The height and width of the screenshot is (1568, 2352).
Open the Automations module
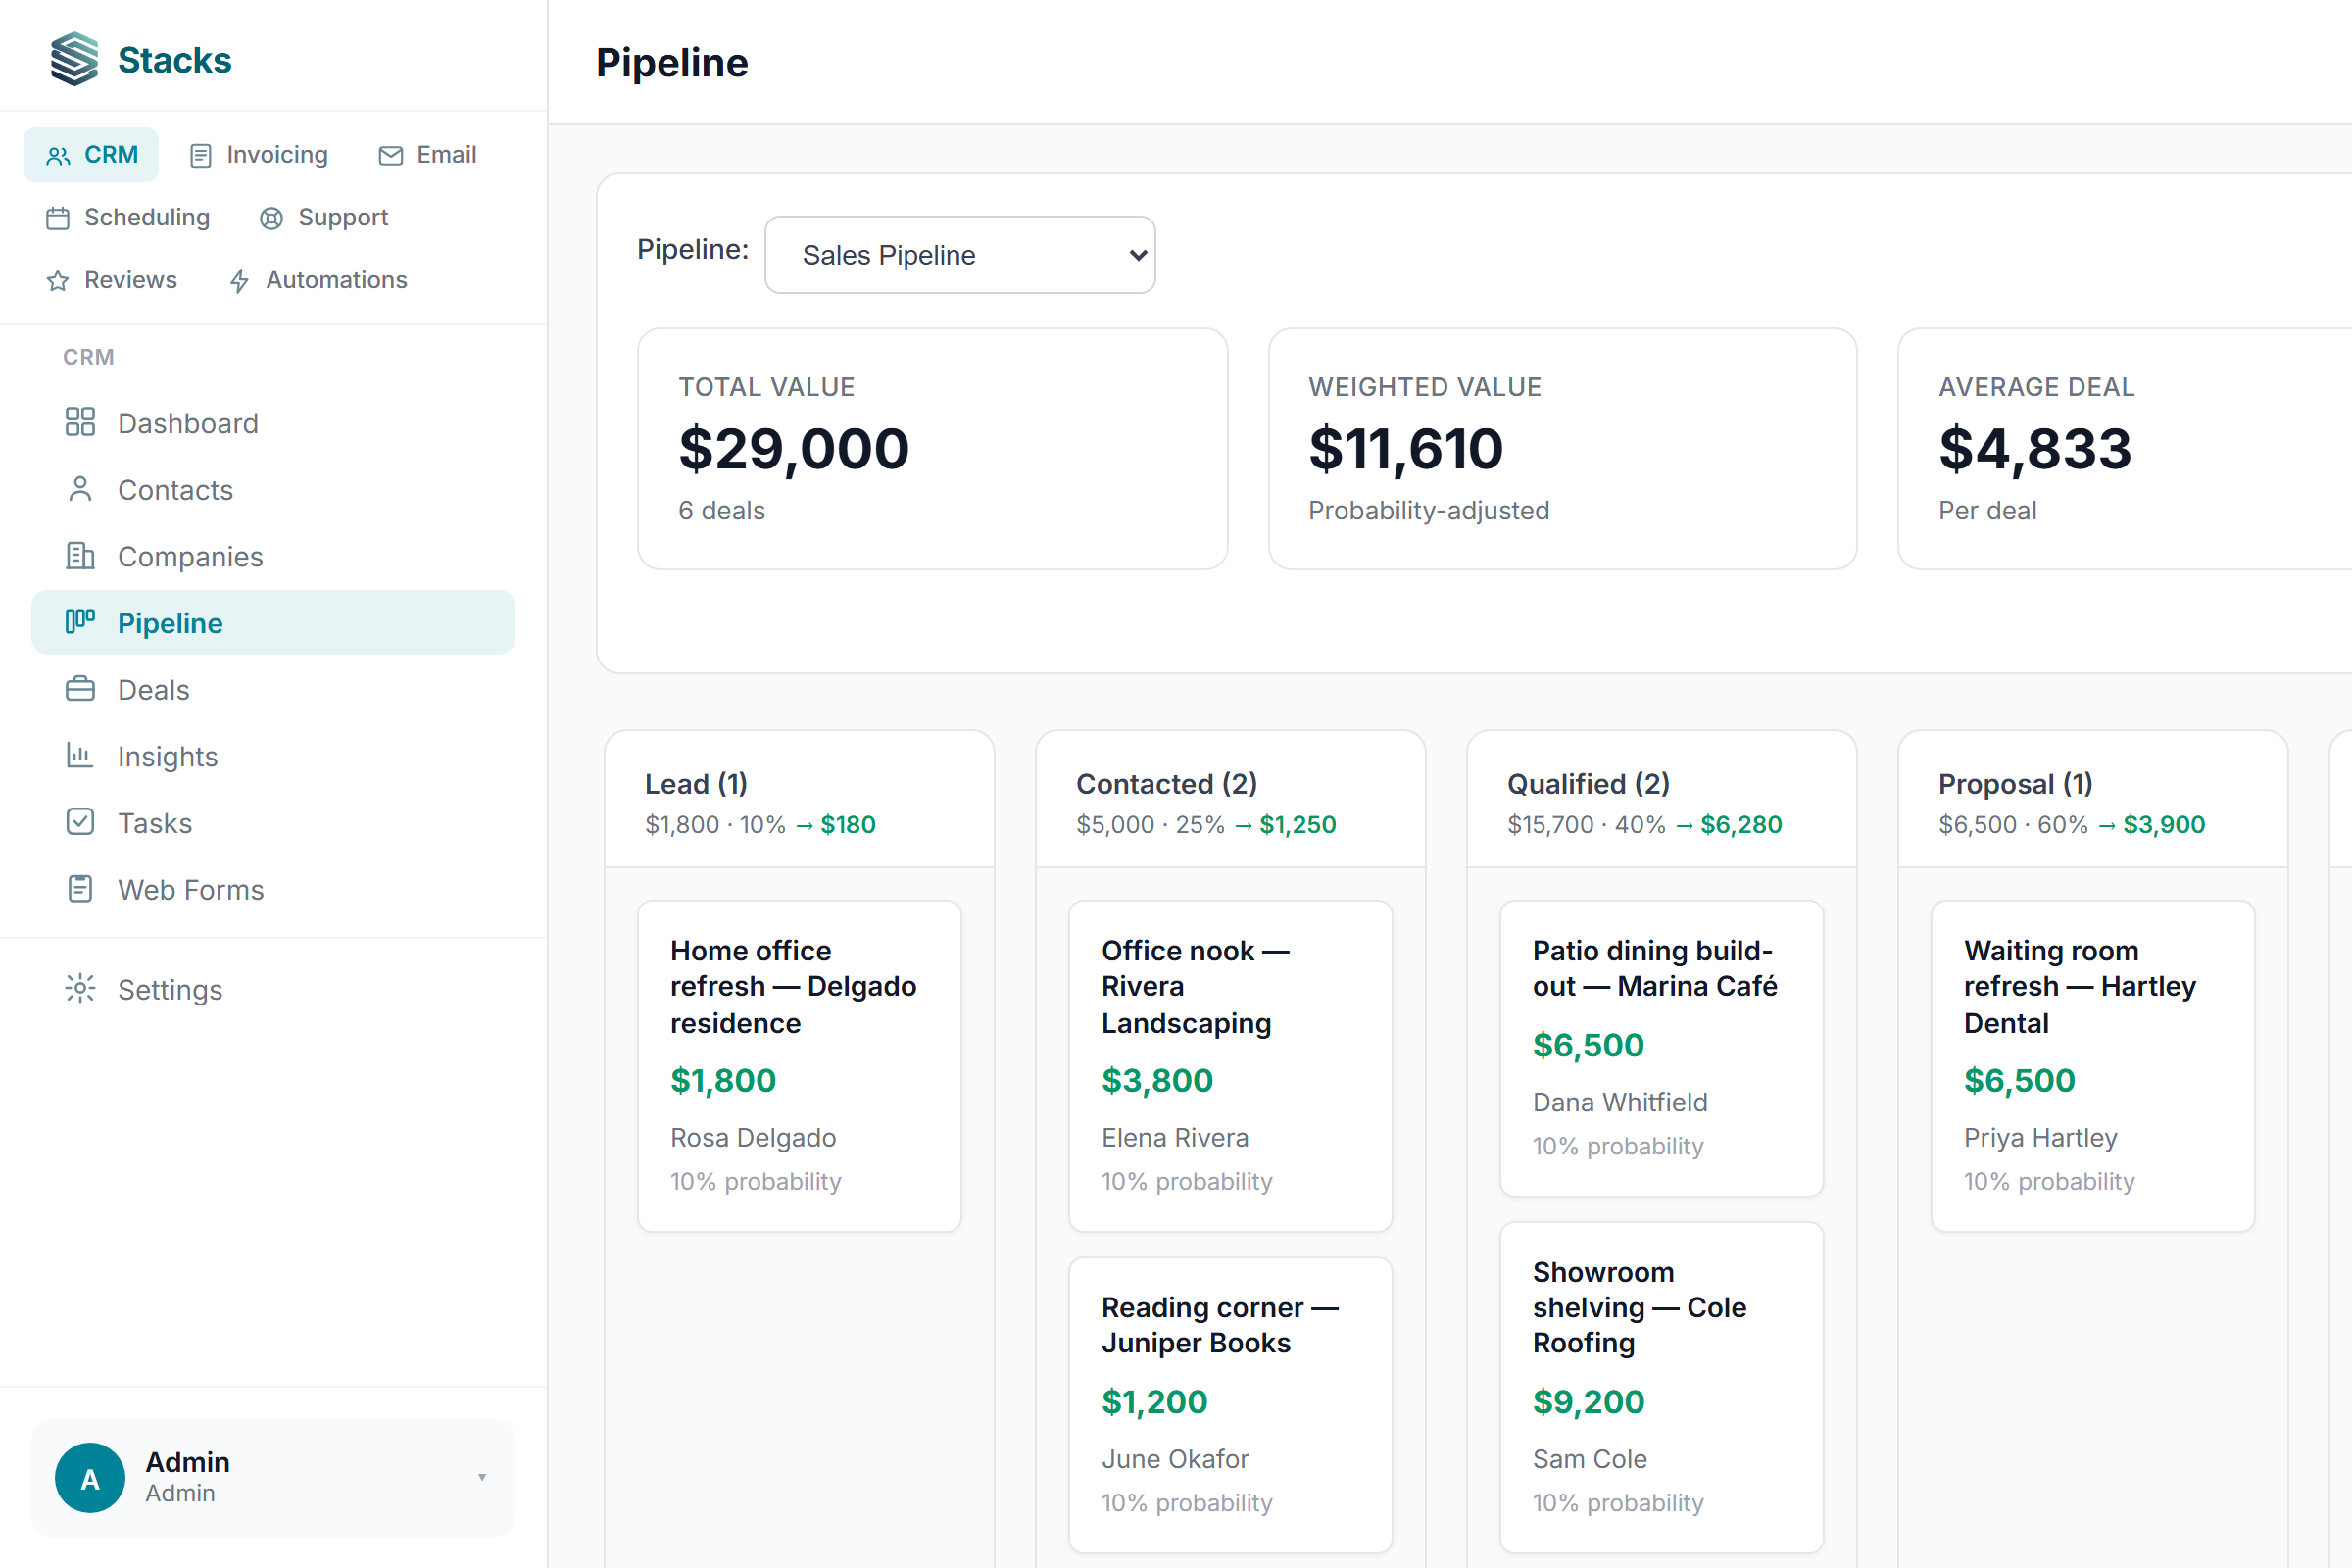(x=318, y=280)
